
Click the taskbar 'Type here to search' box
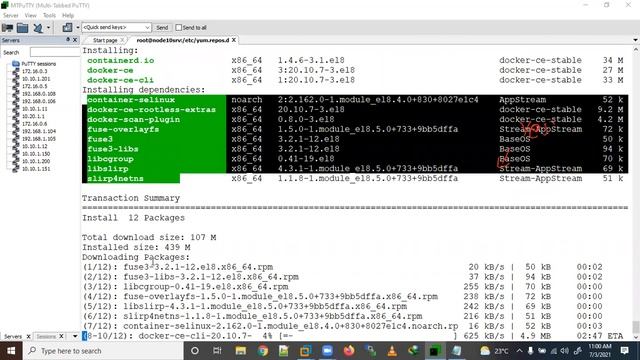click(104, 351)
